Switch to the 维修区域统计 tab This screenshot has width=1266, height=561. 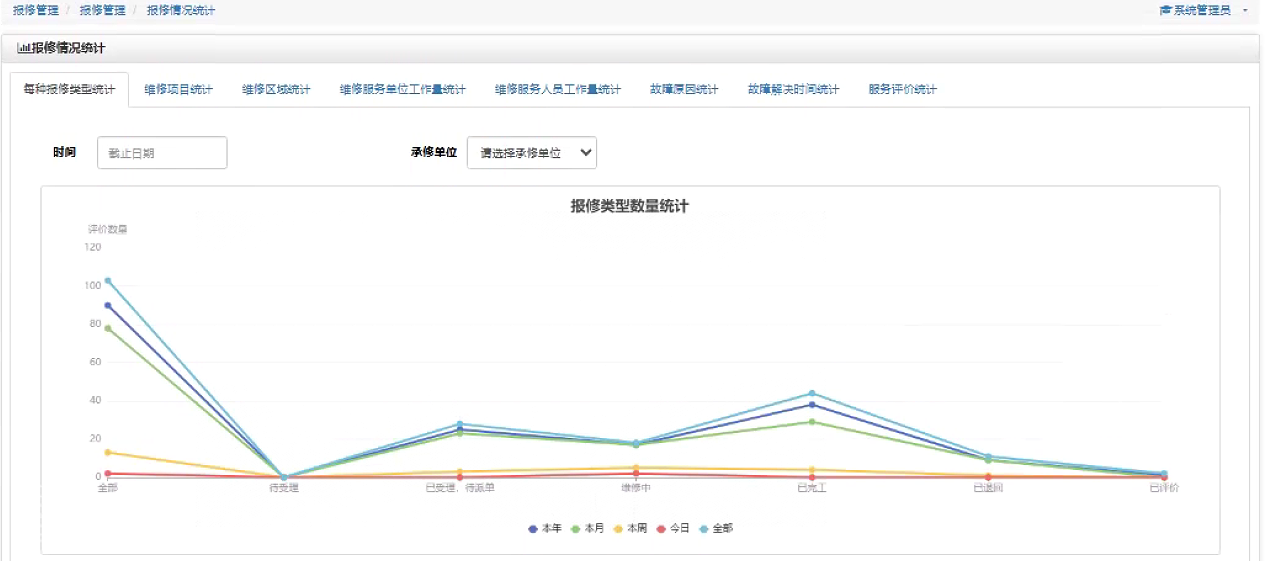point(276,89)
